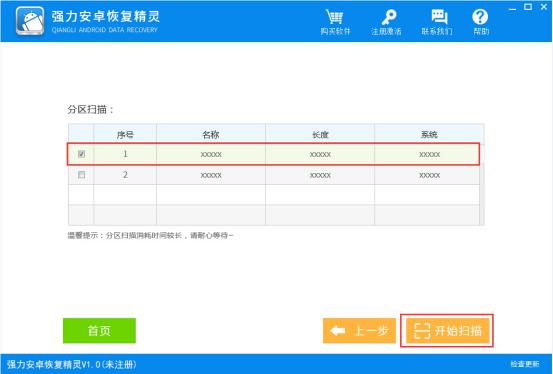The image size is (553, 374).
Task: Click the table's vertical scrollbar
Action: coord(482,185)
